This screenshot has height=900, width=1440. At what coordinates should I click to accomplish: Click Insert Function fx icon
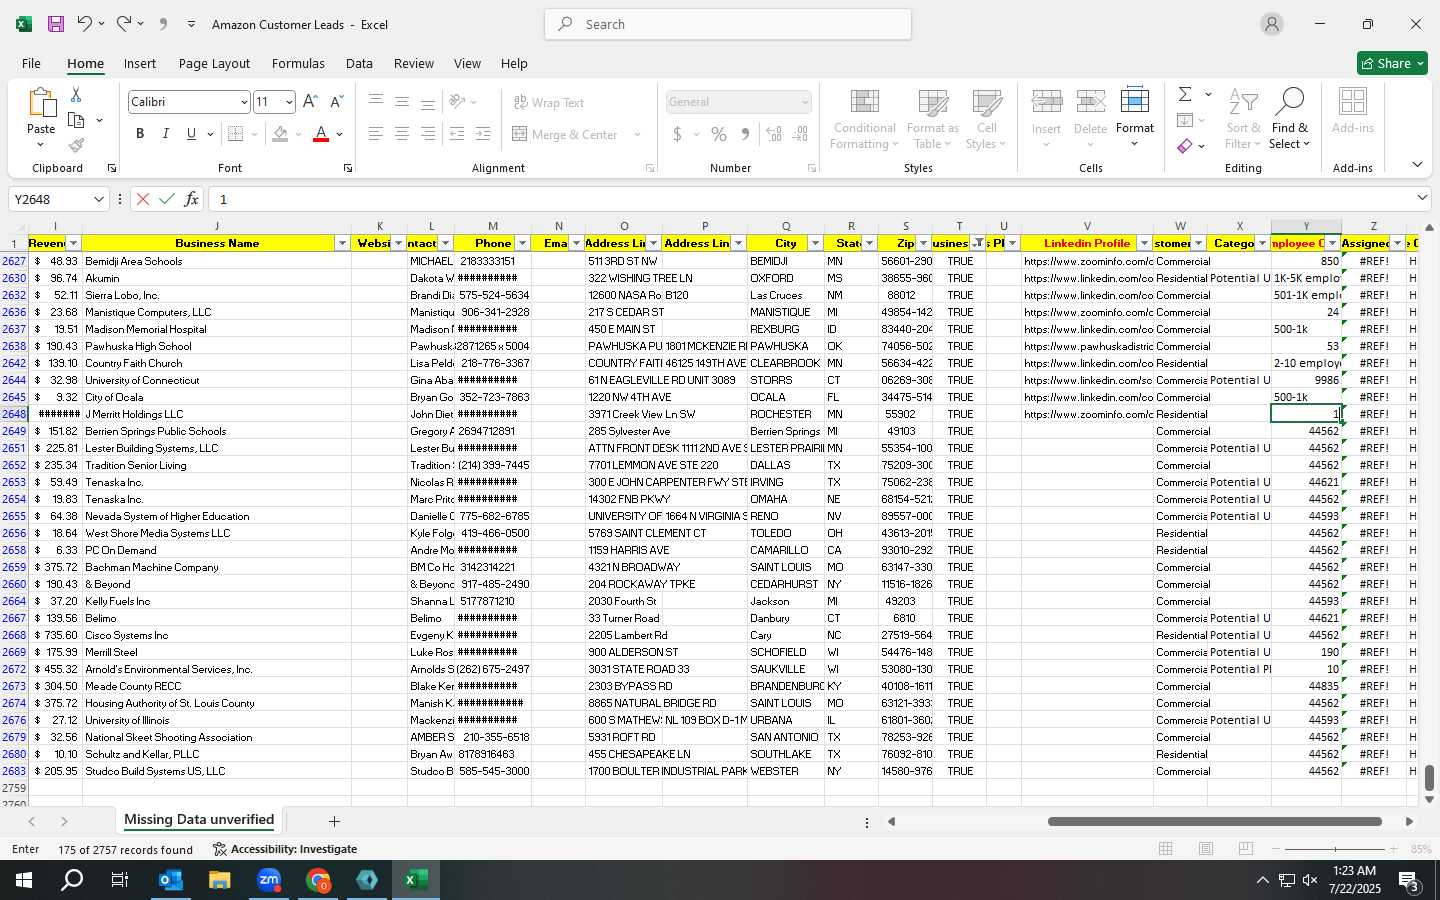pos(191,199)
